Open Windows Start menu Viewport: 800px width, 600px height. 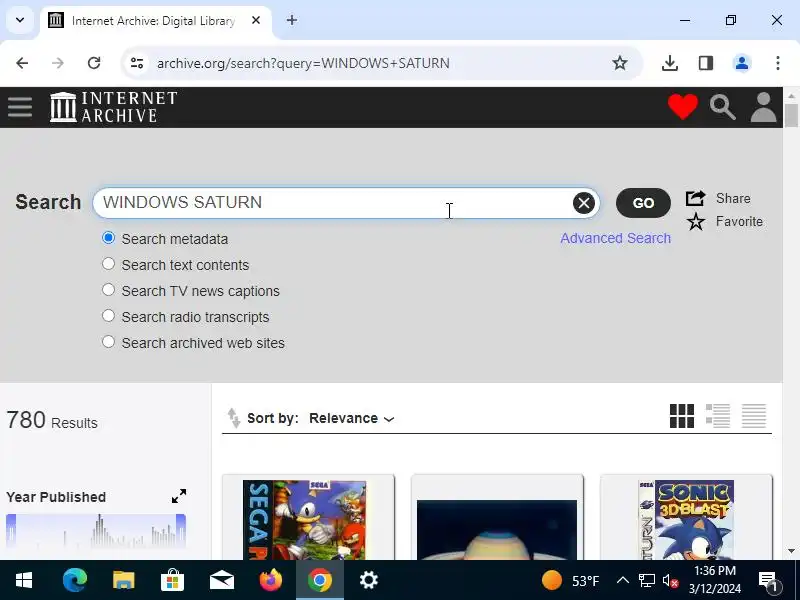(24, 580)
